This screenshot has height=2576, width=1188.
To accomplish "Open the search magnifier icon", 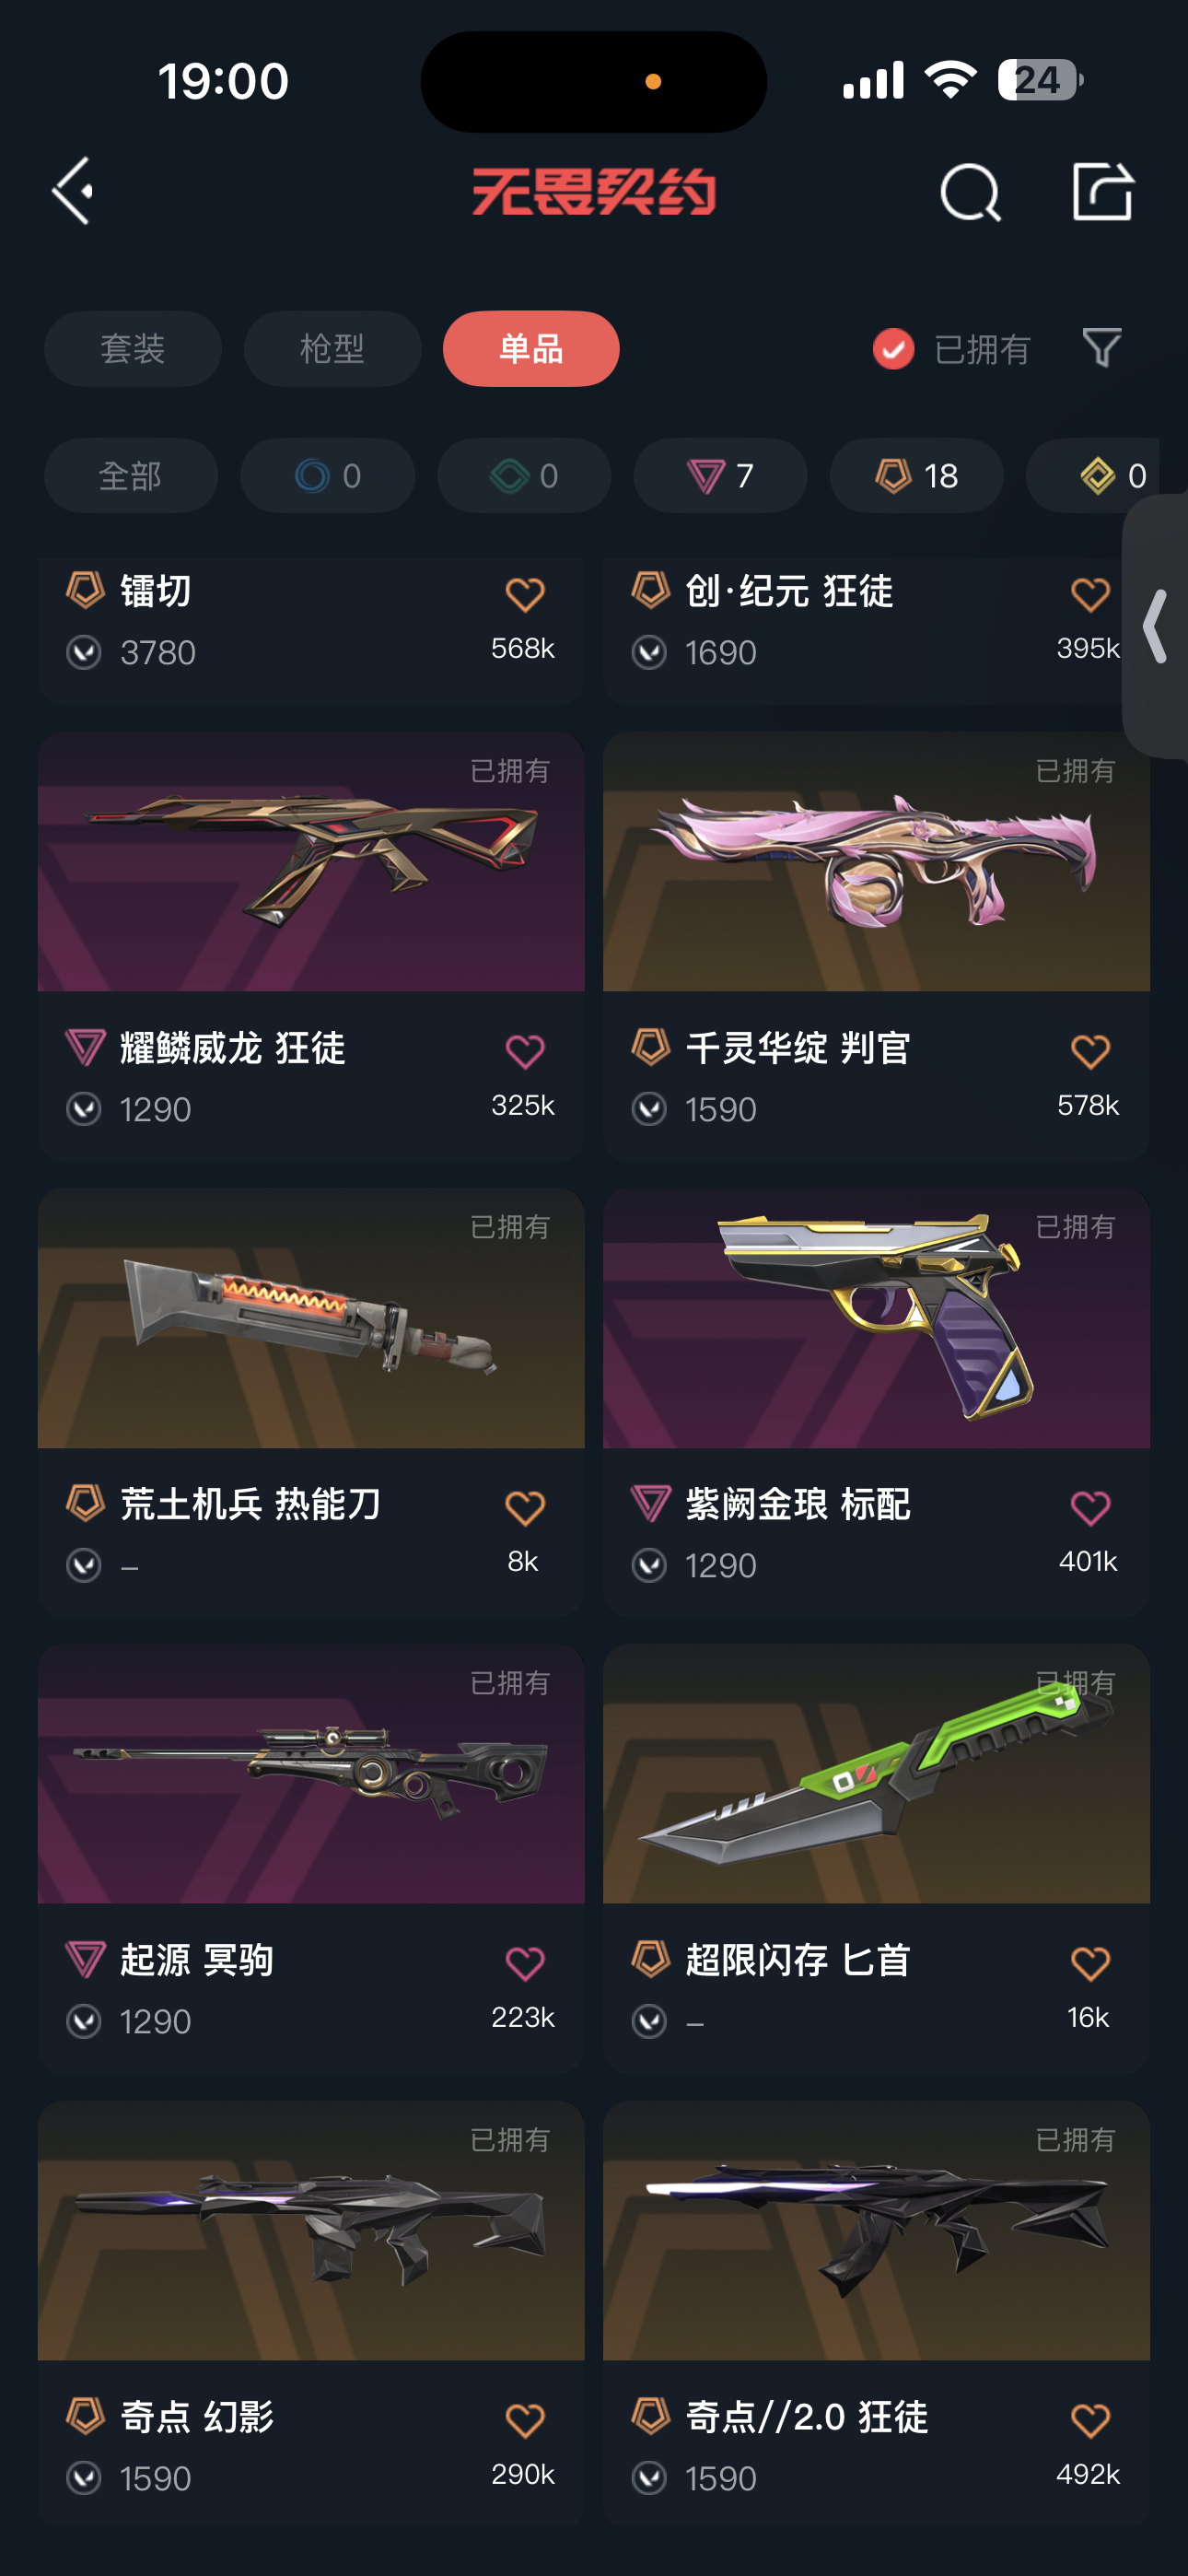I will click(x=970, y=191).
